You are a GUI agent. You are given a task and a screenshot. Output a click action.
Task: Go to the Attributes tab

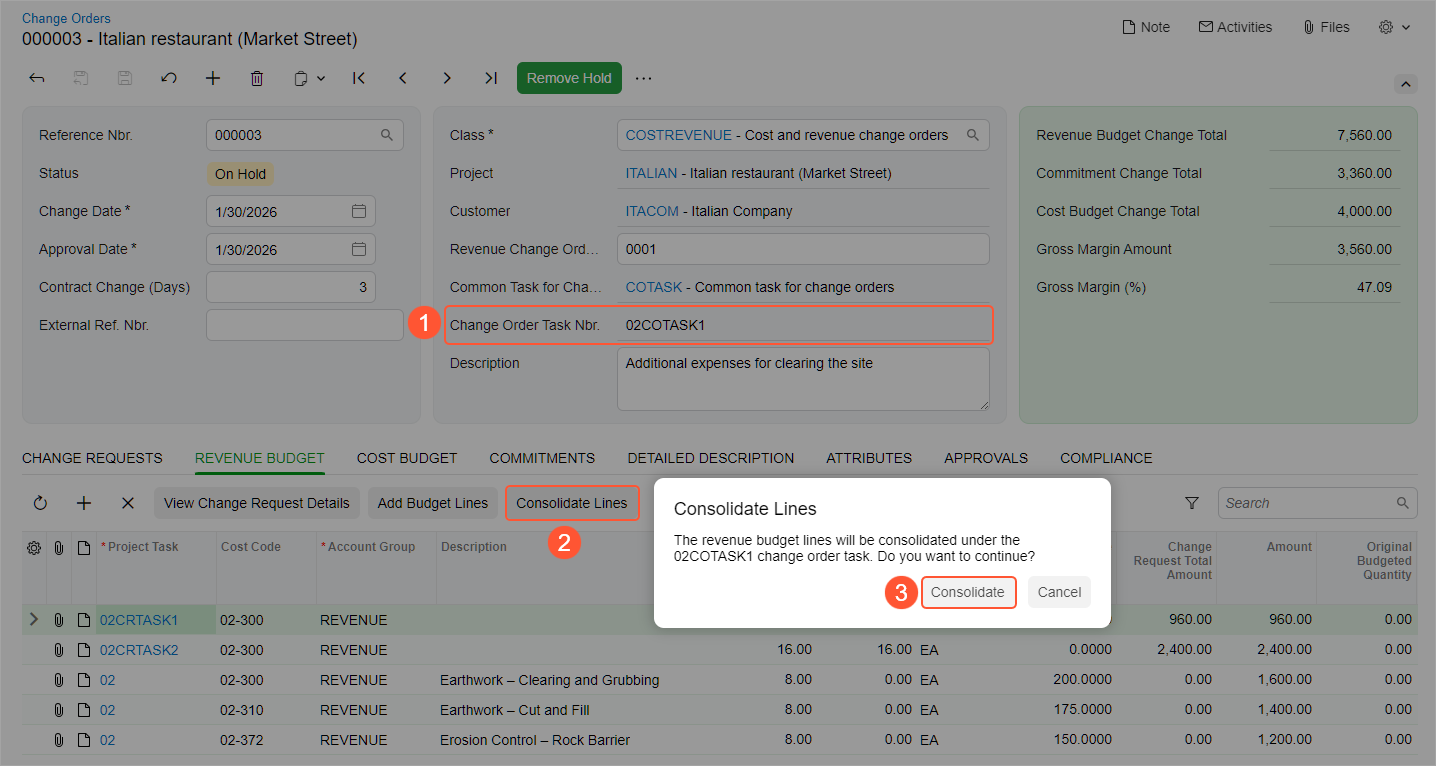[869, 458]
